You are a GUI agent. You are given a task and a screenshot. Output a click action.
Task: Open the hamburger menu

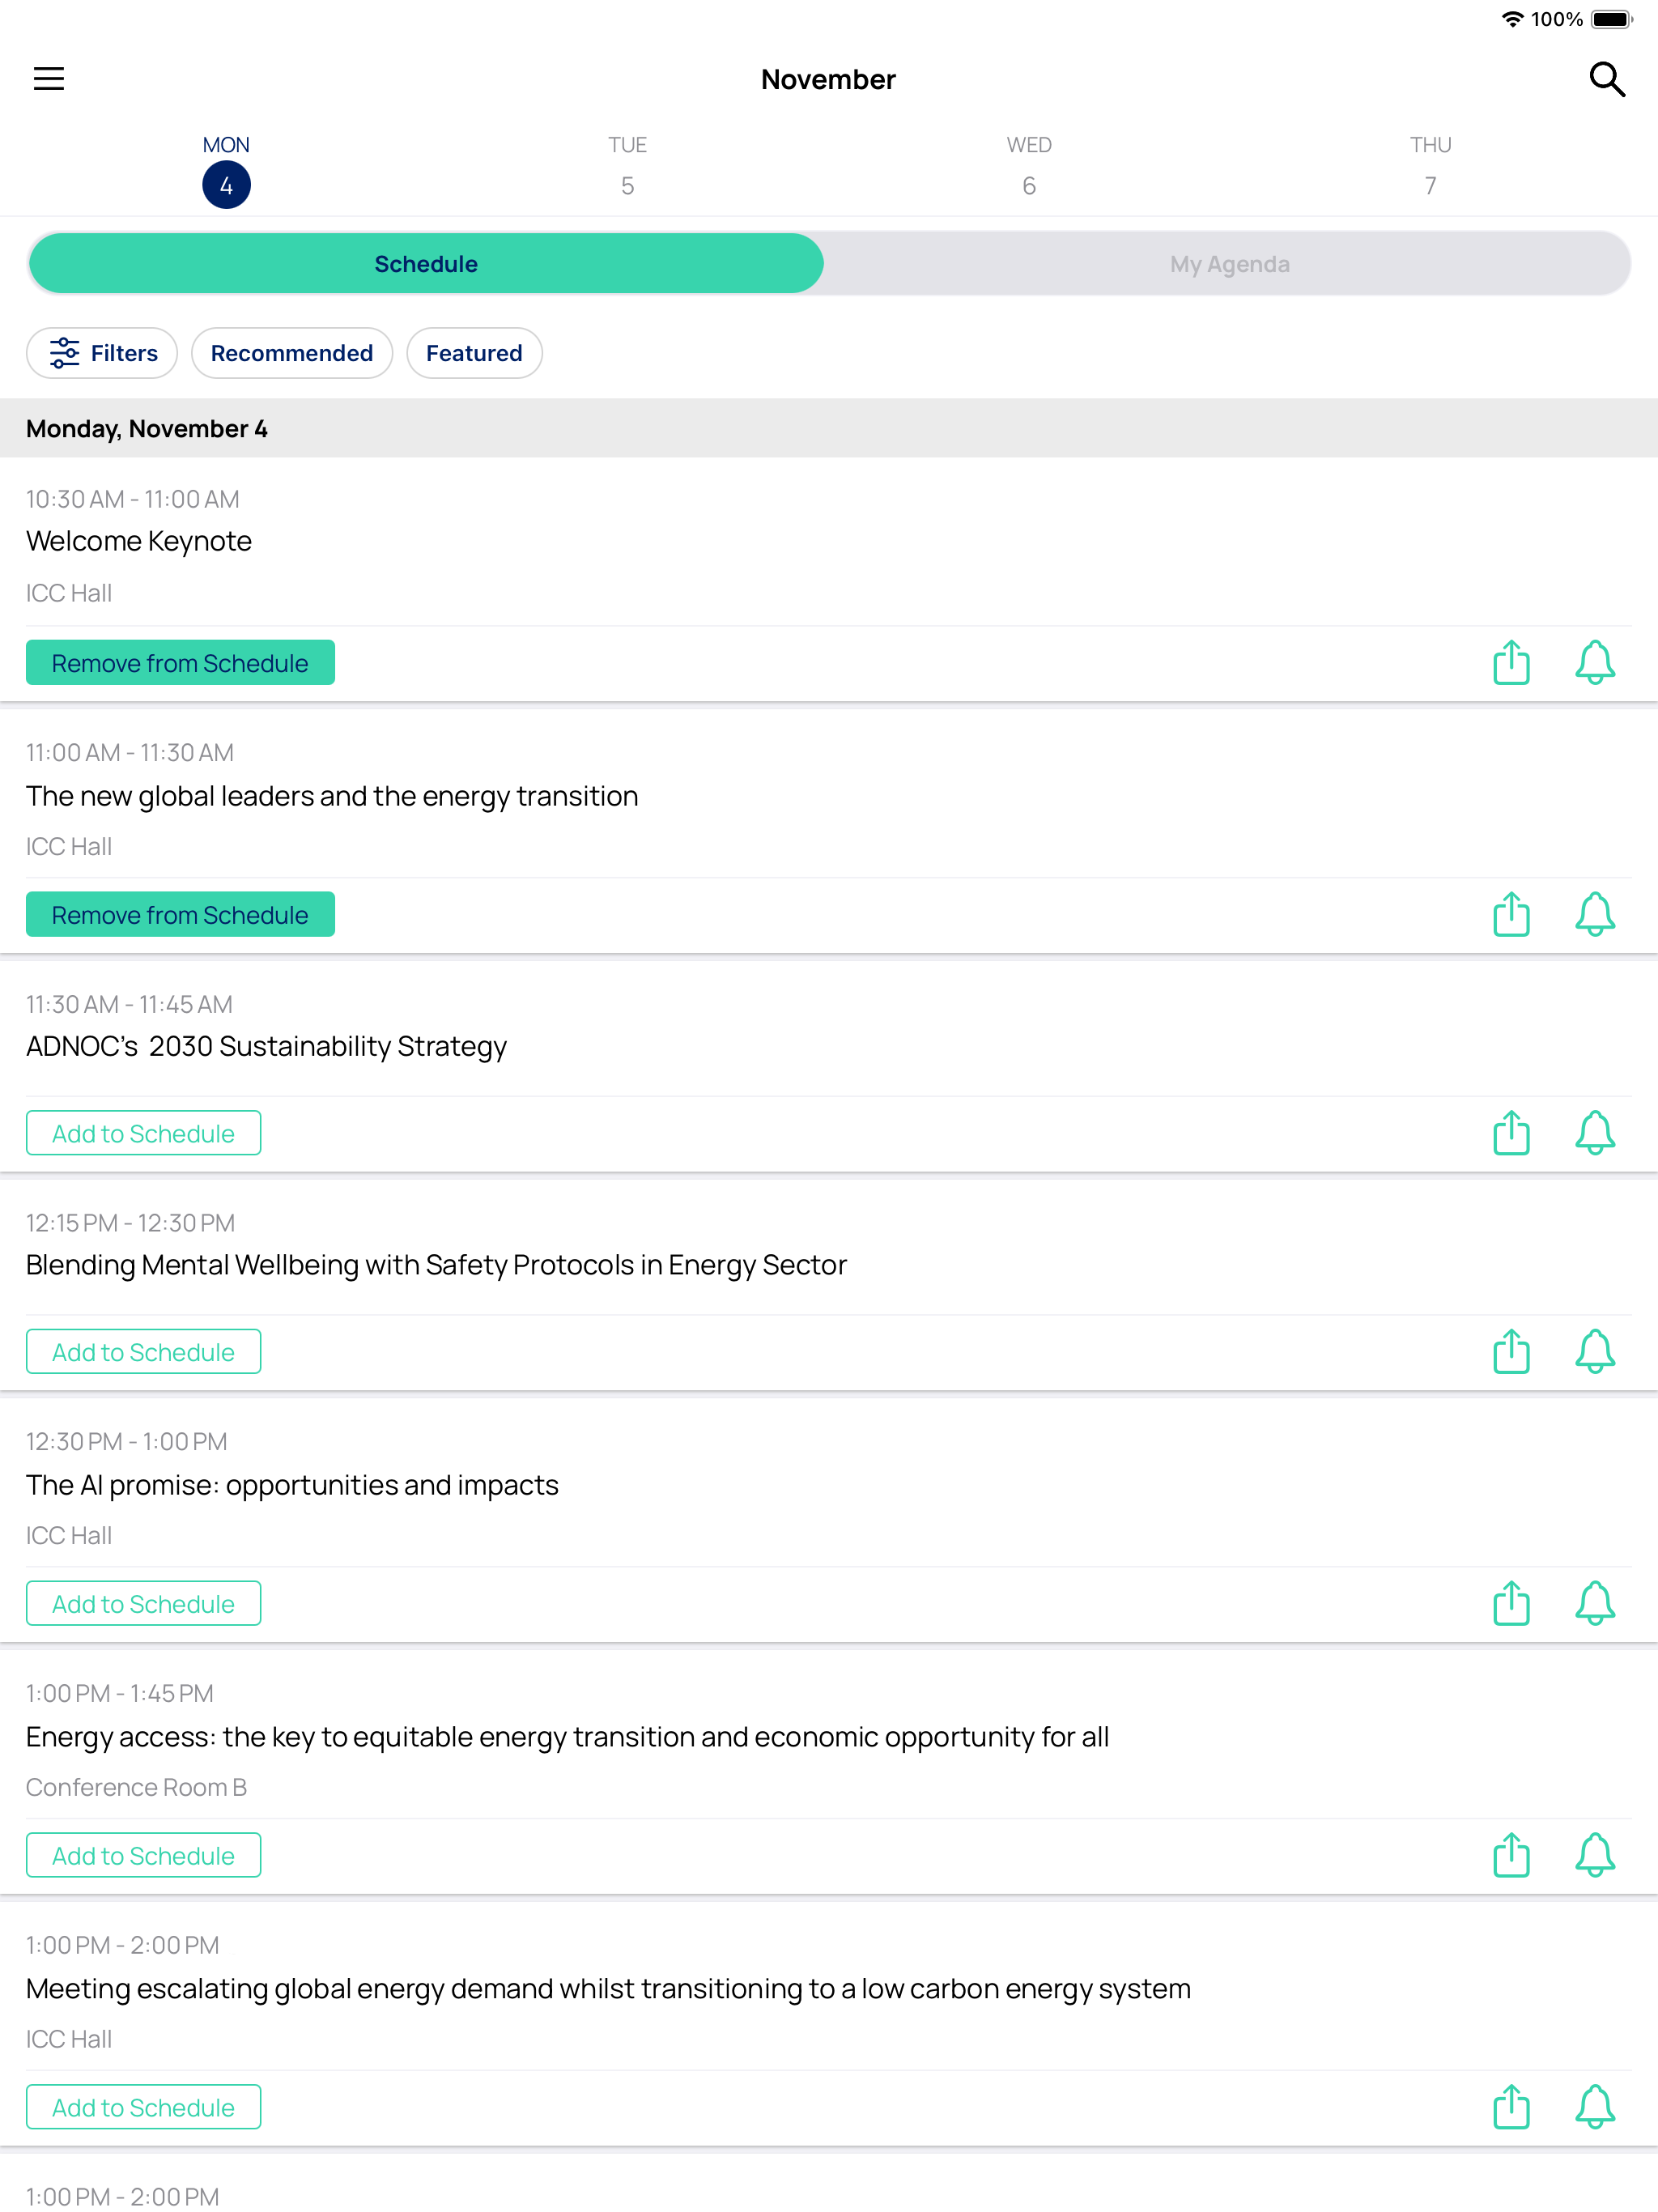48,78
